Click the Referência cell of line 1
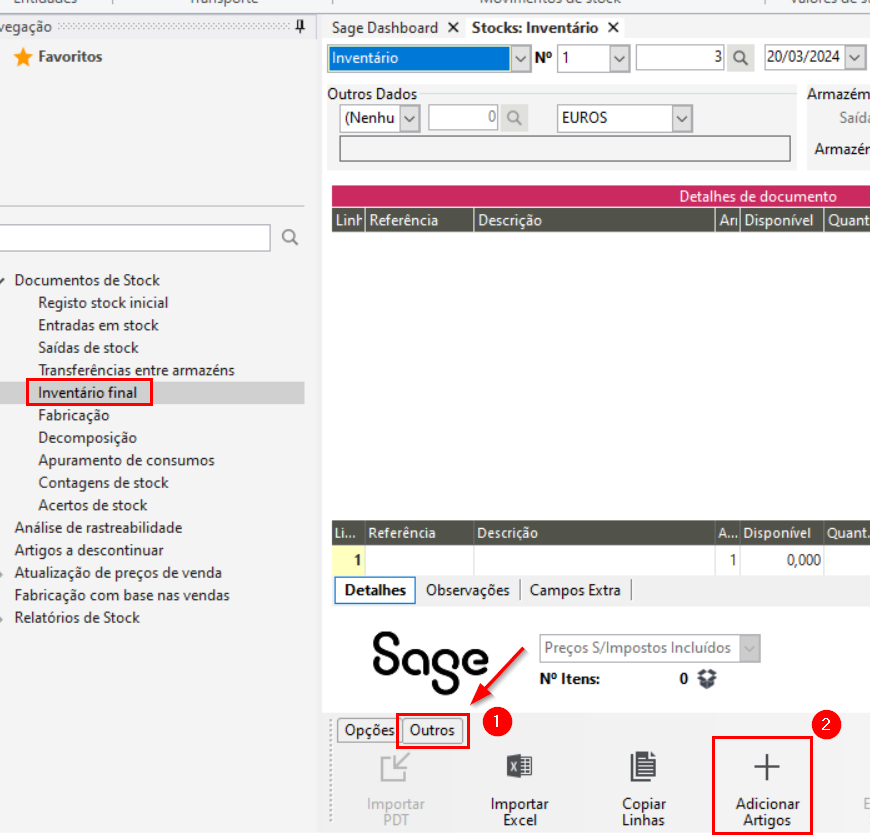870x837 pixels. [x=419, y=560]
